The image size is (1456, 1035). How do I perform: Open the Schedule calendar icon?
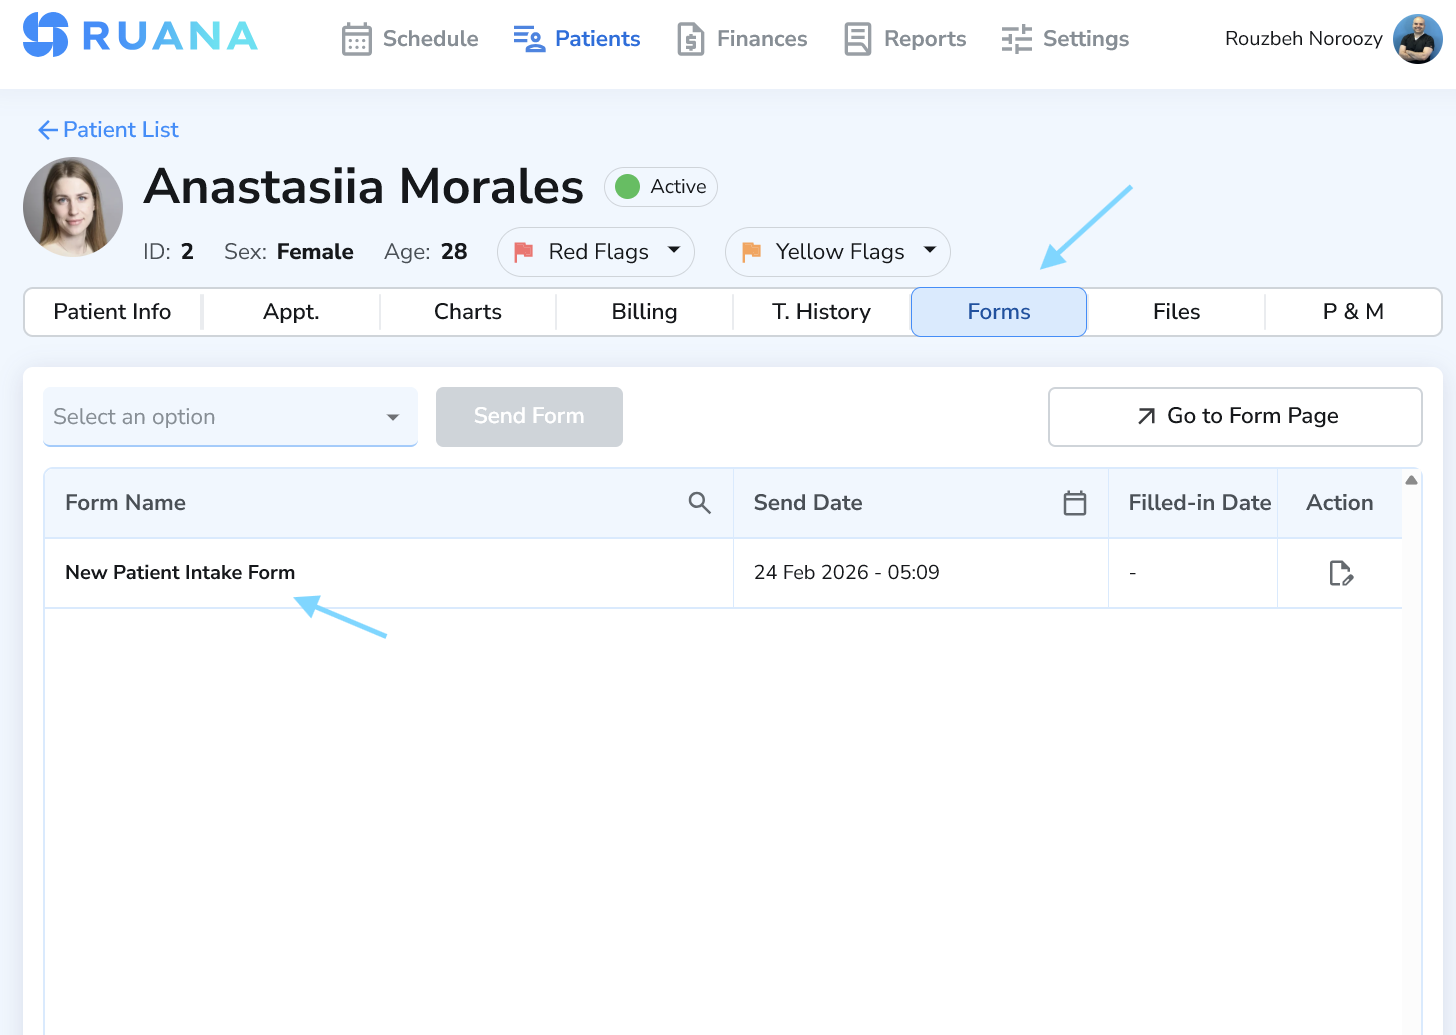pos(356,38)
